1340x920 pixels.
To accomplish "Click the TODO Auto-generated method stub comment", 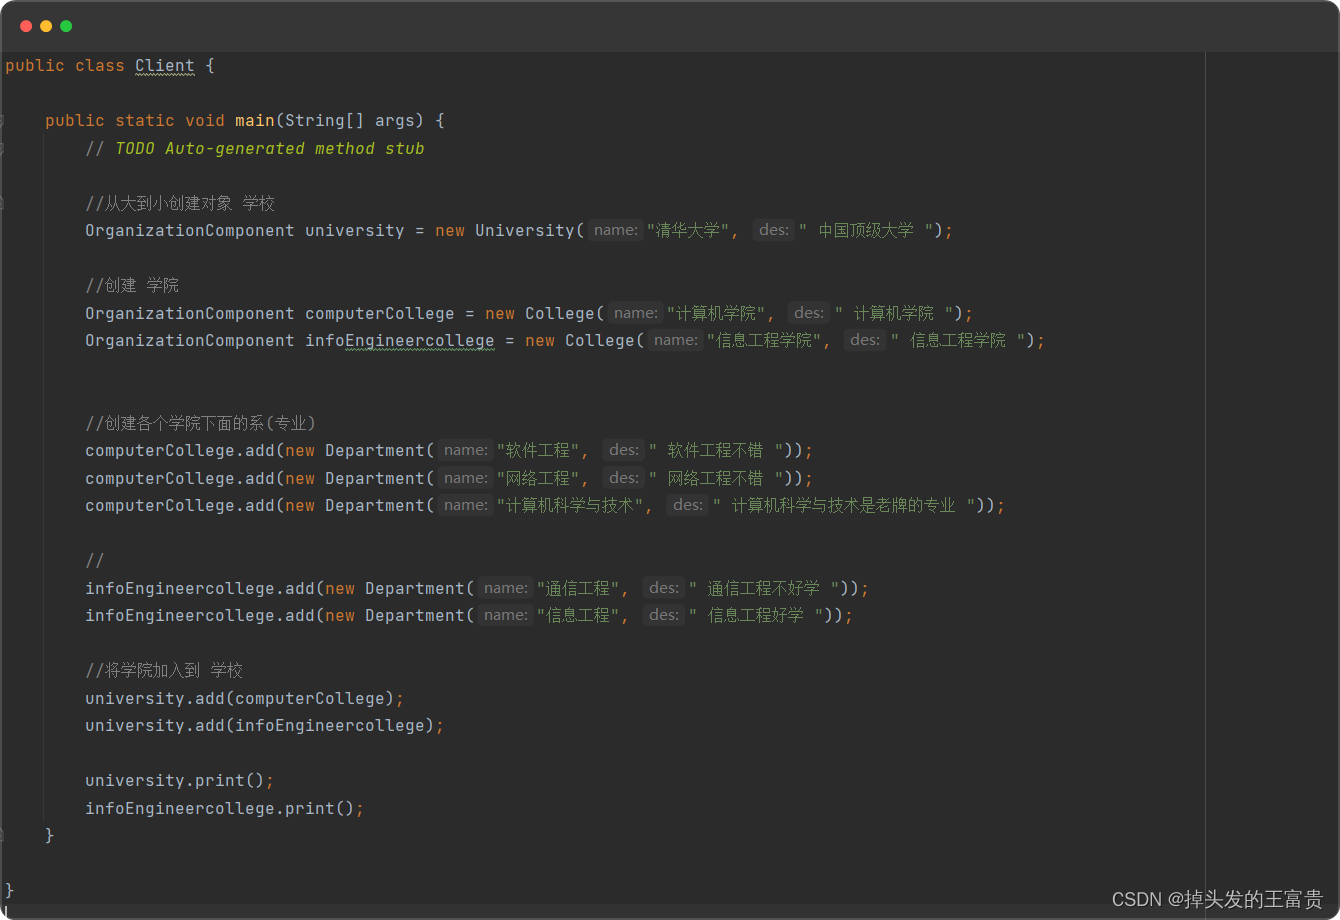I will [x=255, y=149].
